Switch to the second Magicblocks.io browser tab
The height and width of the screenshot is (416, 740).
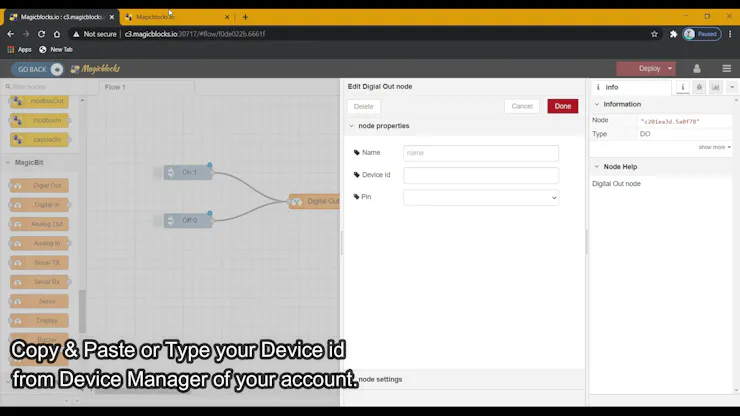[177, 17]
